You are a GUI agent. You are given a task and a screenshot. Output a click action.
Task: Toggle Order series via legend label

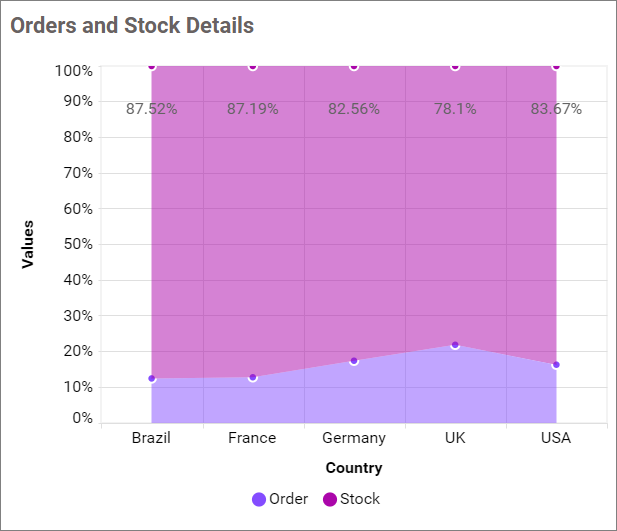[x=288, y=499]
